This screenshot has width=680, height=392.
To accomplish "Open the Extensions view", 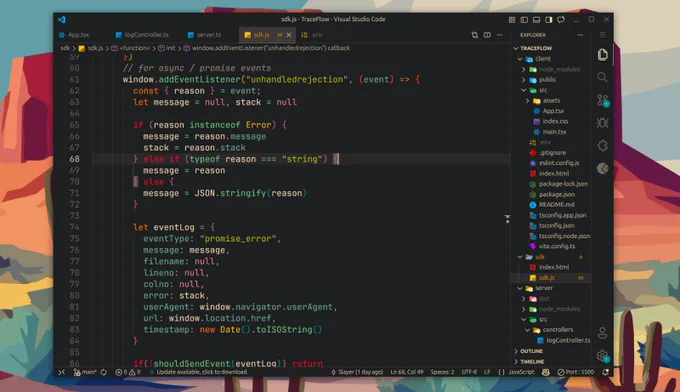I will pos(602,146).
